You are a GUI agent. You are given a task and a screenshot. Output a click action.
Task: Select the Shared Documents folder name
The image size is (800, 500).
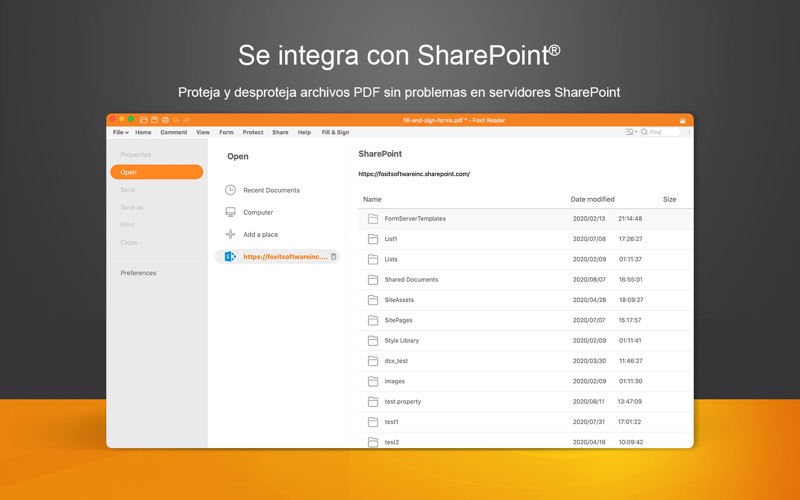pyautogui.click(x=411, y=280)
